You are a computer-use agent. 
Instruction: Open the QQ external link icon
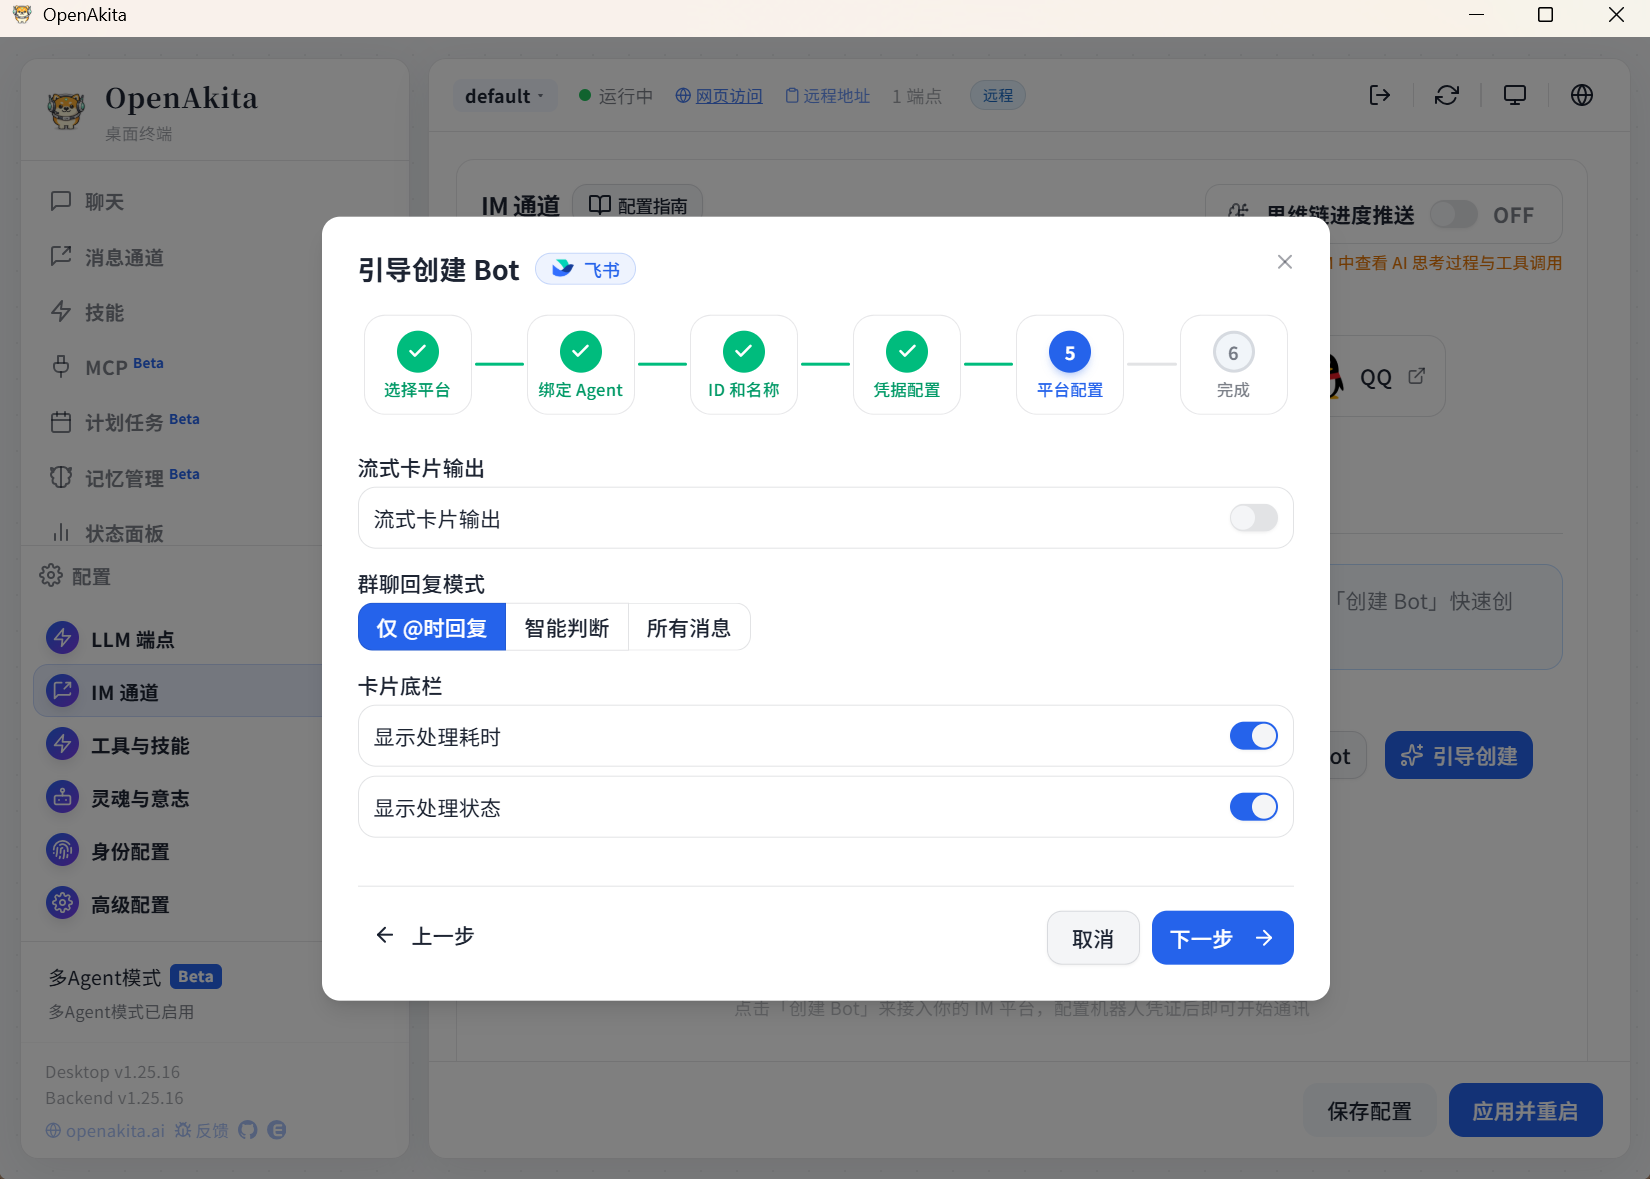click(1417, 376)
